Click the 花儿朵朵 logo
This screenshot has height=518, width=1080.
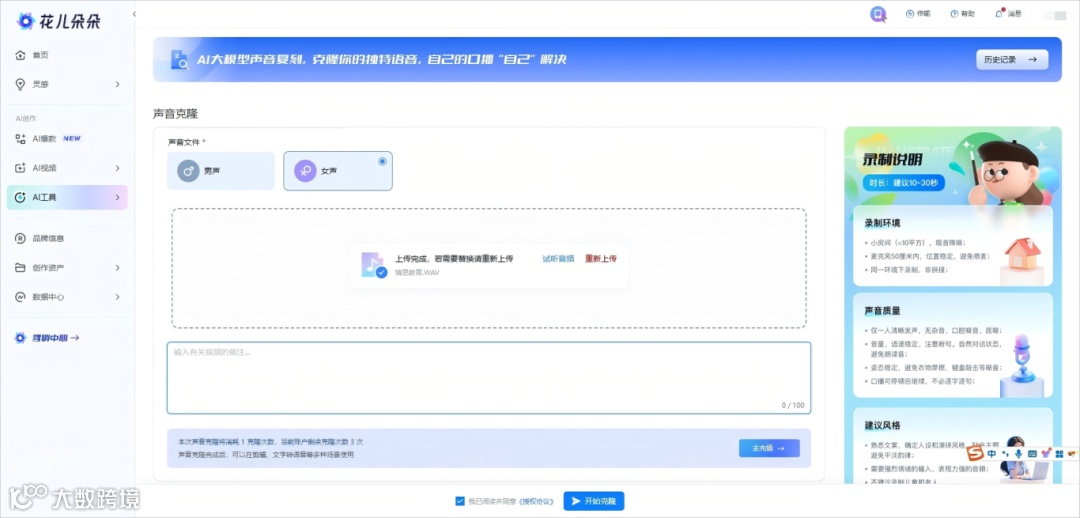pyautogui.click(x=59, y=21)
